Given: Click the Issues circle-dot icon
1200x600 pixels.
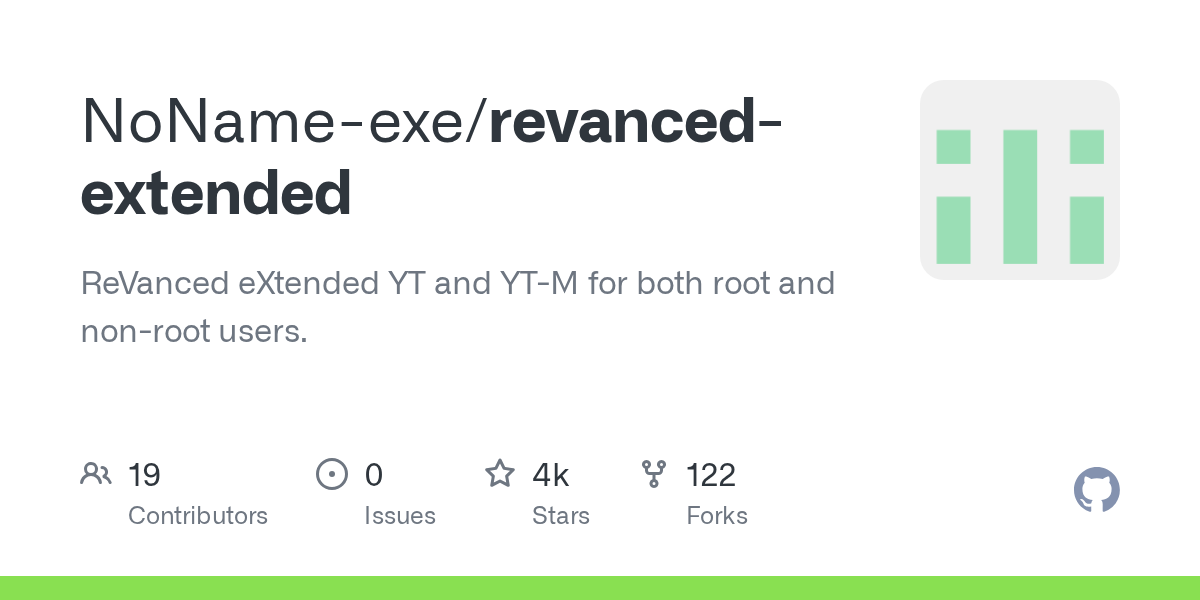Looking at the screenshot, I should click(331, 474).
